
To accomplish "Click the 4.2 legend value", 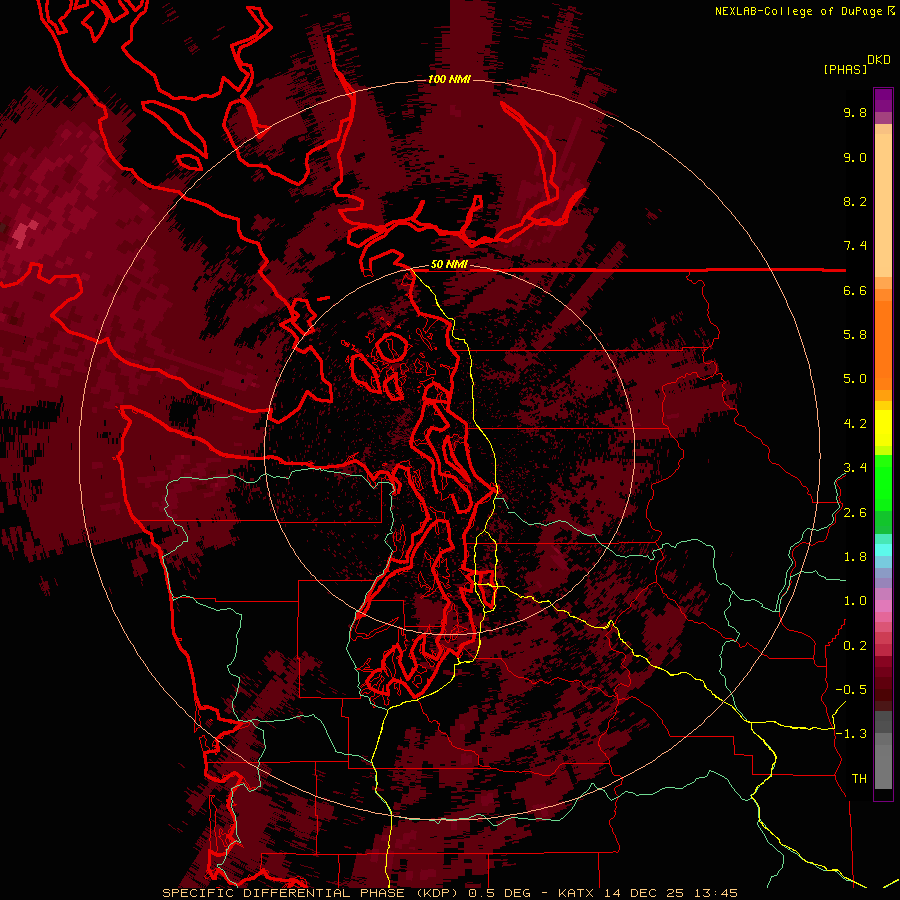I will (x=855, y=424).
